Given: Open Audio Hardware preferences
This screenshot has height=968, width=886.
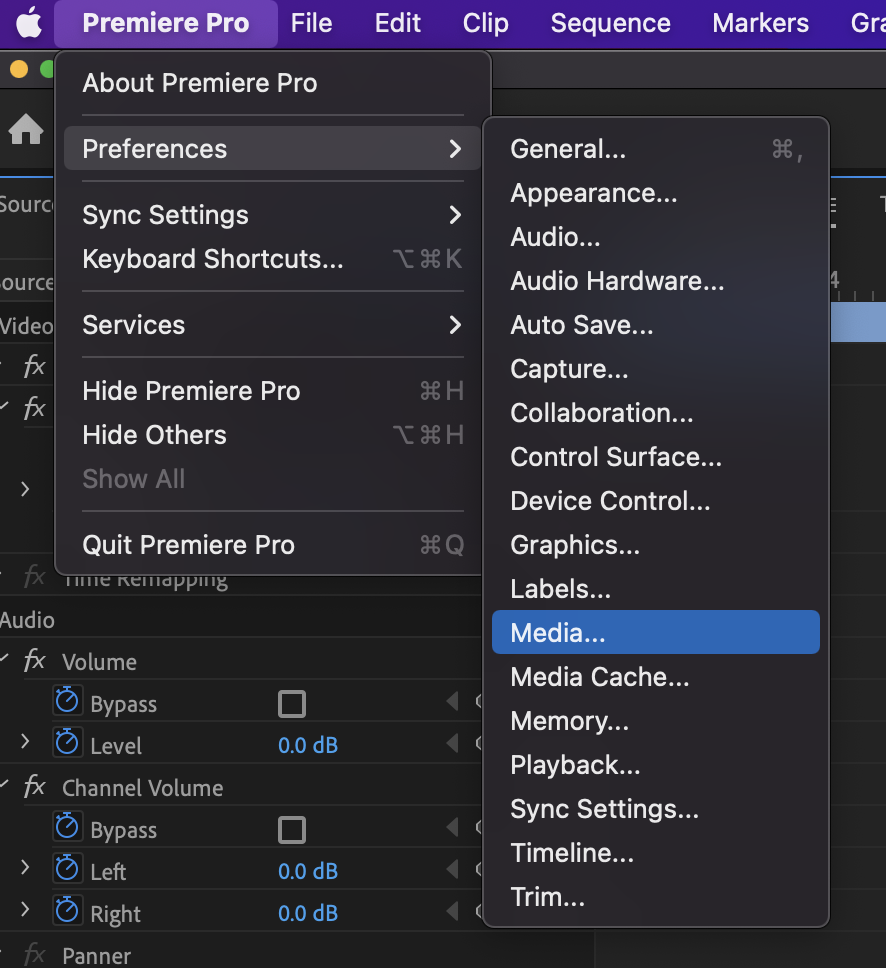Looking at the screenshot, I should pos(656,281).
